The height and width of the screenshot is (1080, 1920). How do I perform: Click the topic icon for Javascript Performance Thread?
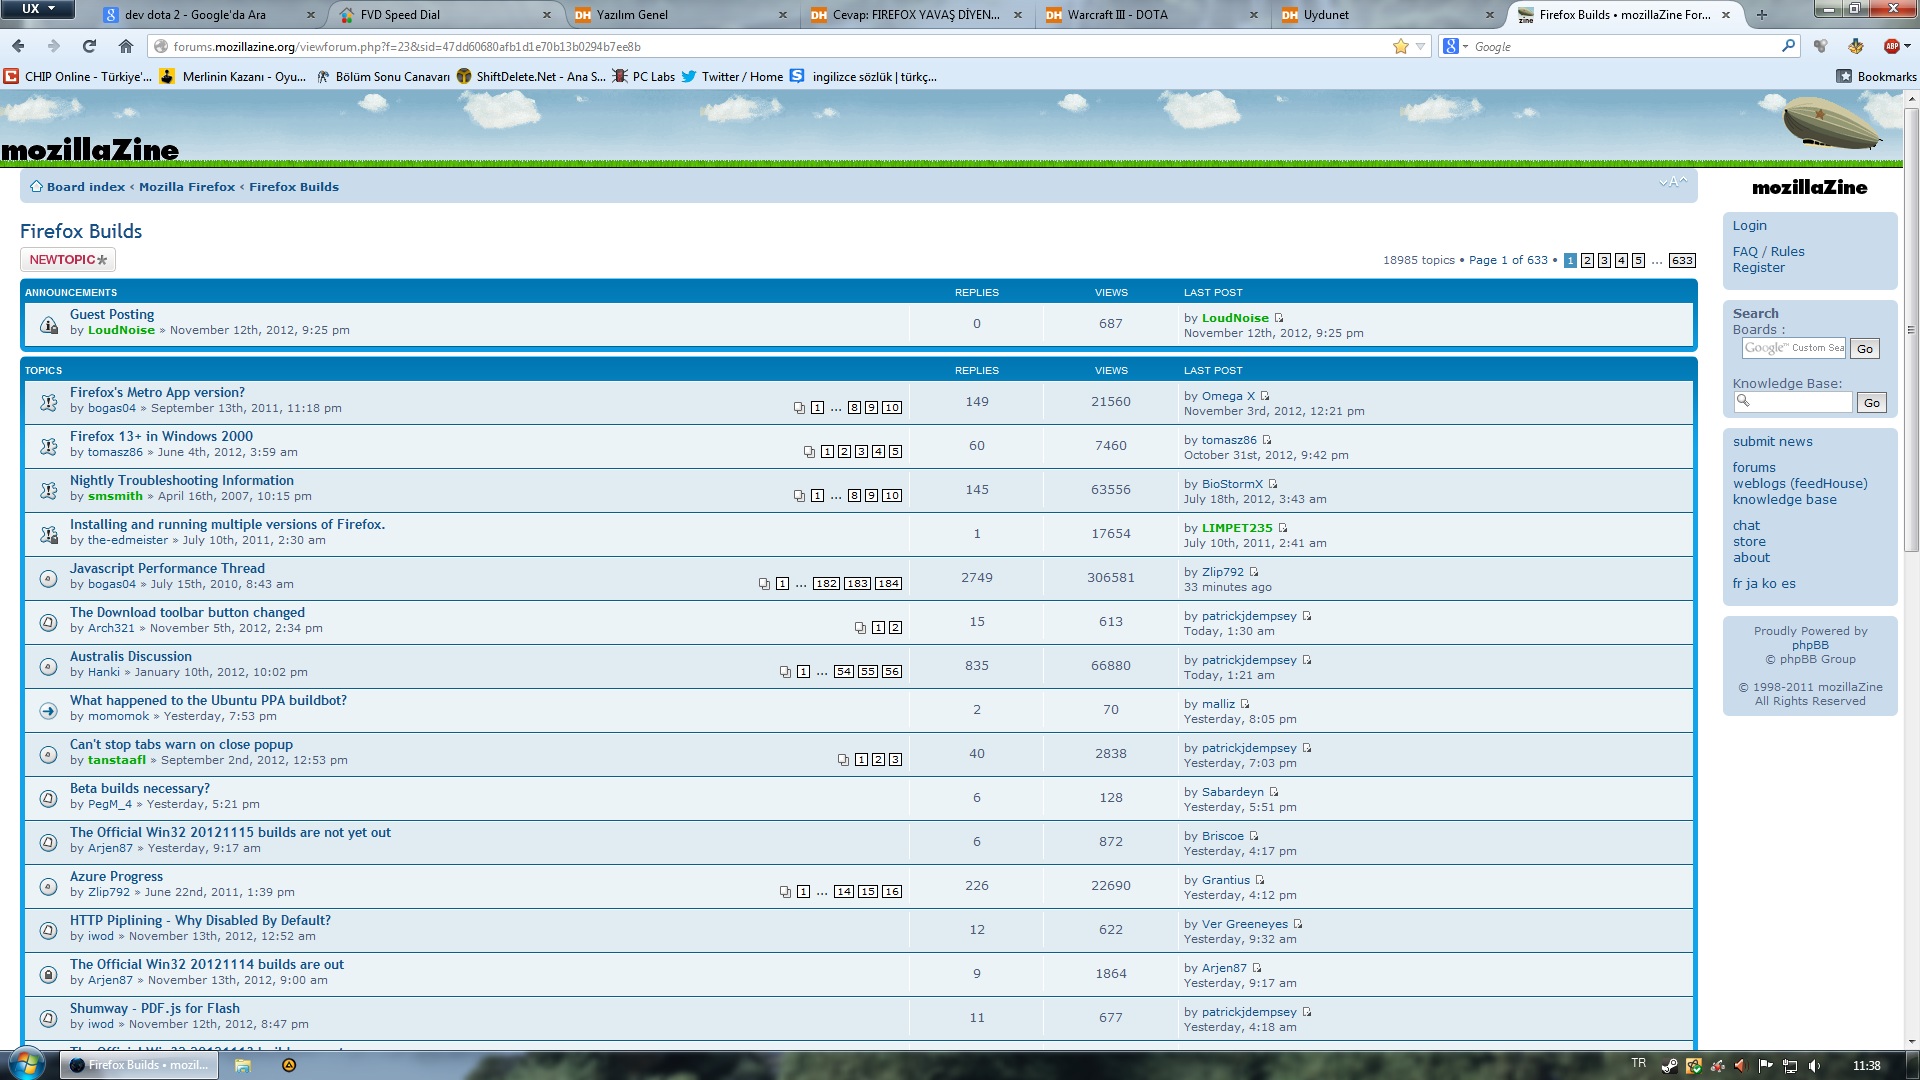click(48, 578)
